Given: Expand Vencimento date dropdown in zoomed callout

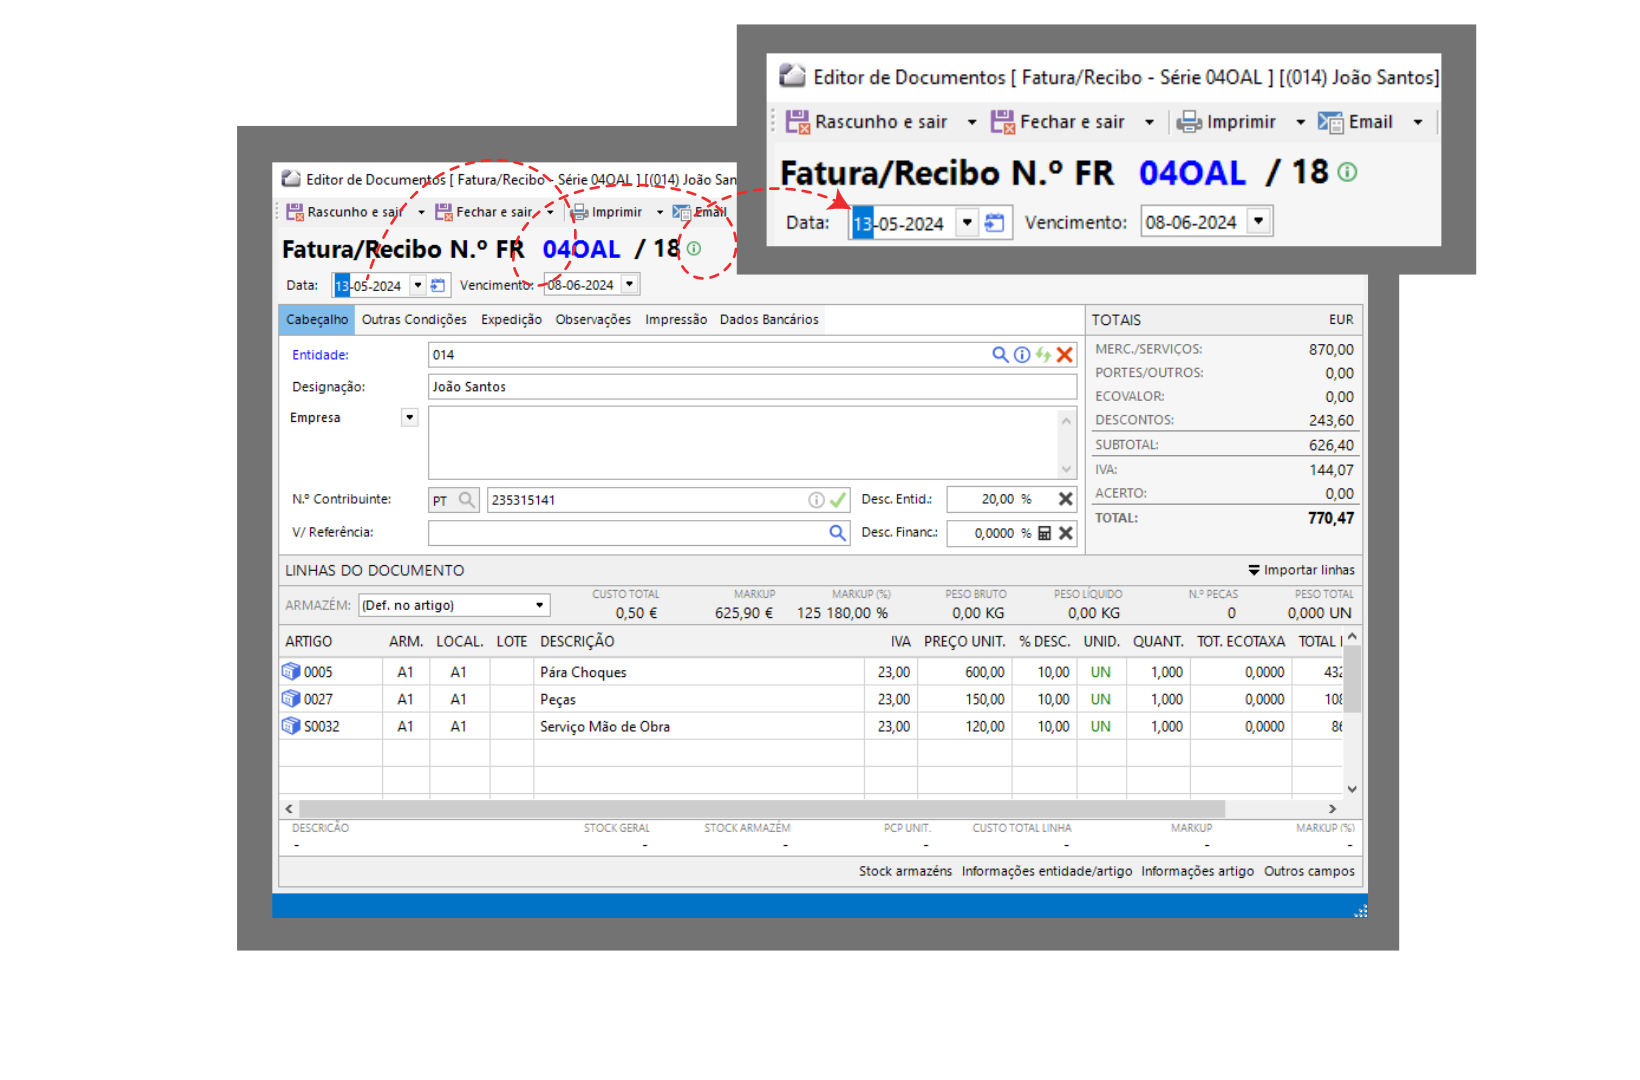Looking at the screenshot, I should click(x=1258, y=221).
